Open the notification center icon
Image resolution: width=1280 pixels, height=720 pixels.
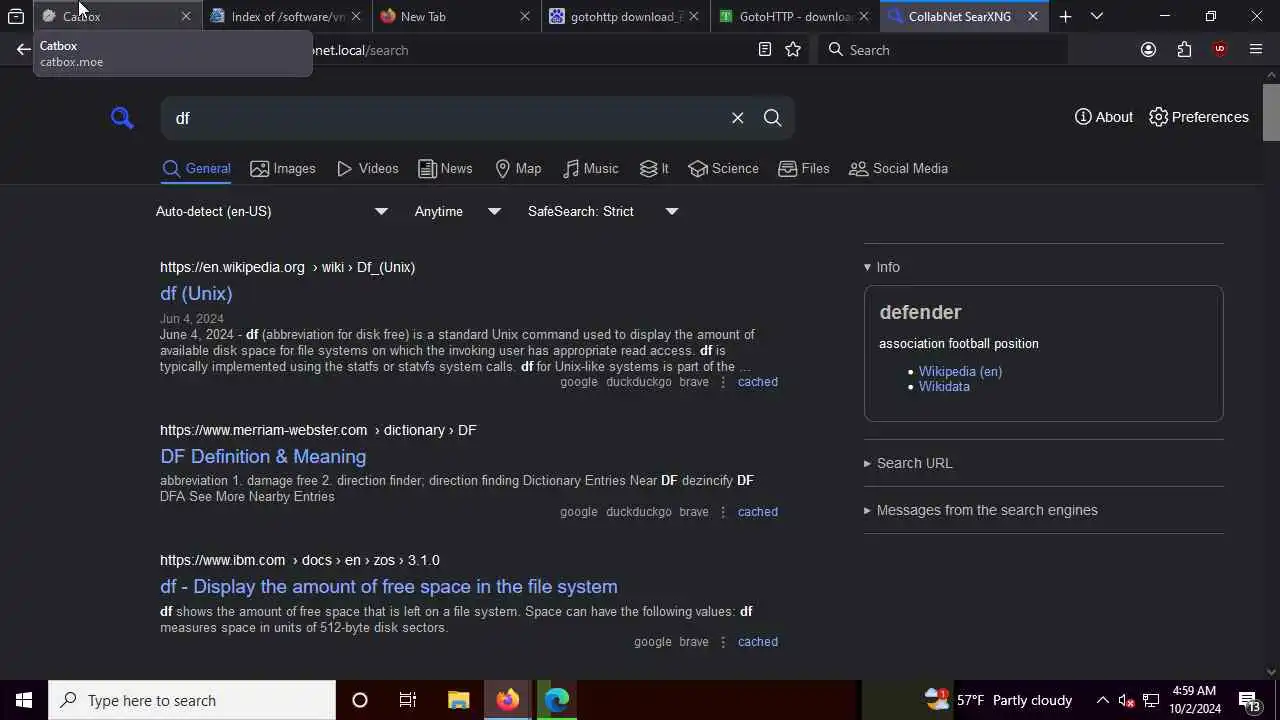(1249, 700)
